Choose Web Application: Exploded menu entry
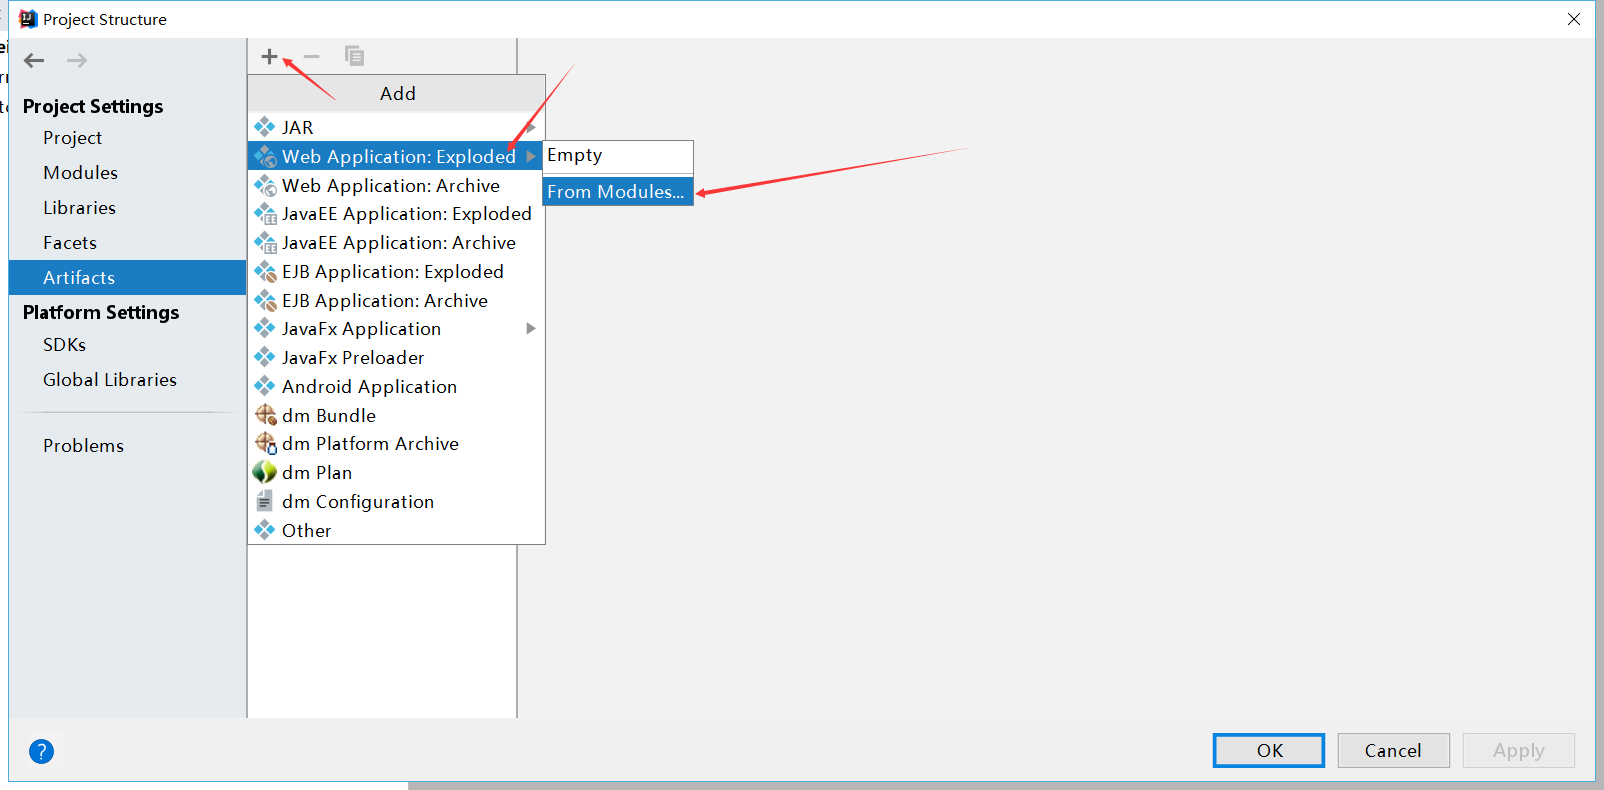Viewport: 1604px width, 790px height. click(x=396, y=156)
